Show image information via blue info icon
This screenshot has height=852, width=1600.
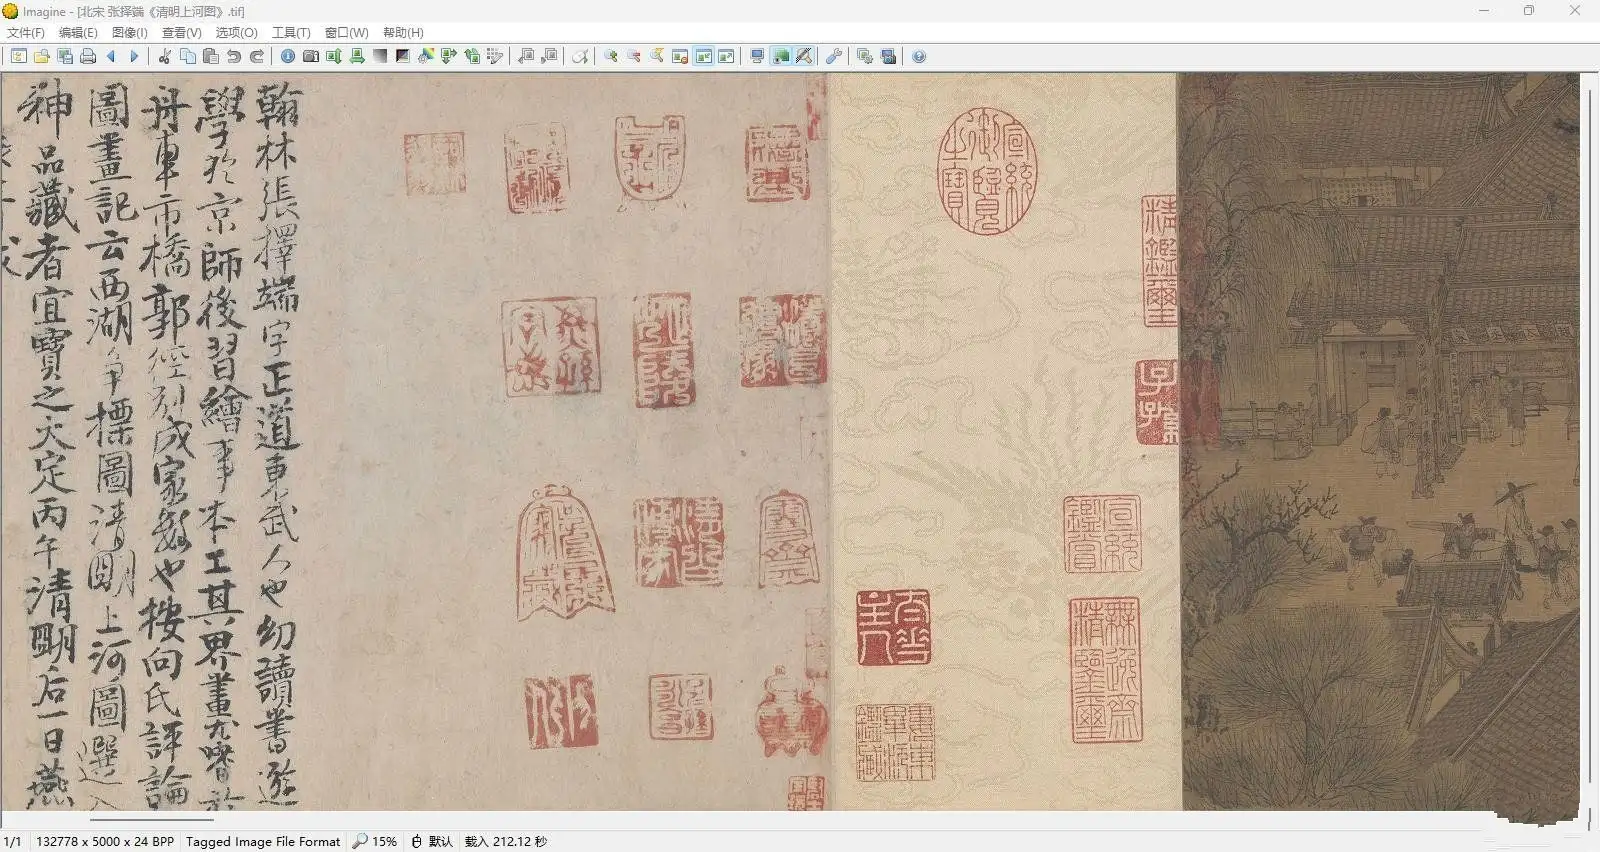coord(288,56)
